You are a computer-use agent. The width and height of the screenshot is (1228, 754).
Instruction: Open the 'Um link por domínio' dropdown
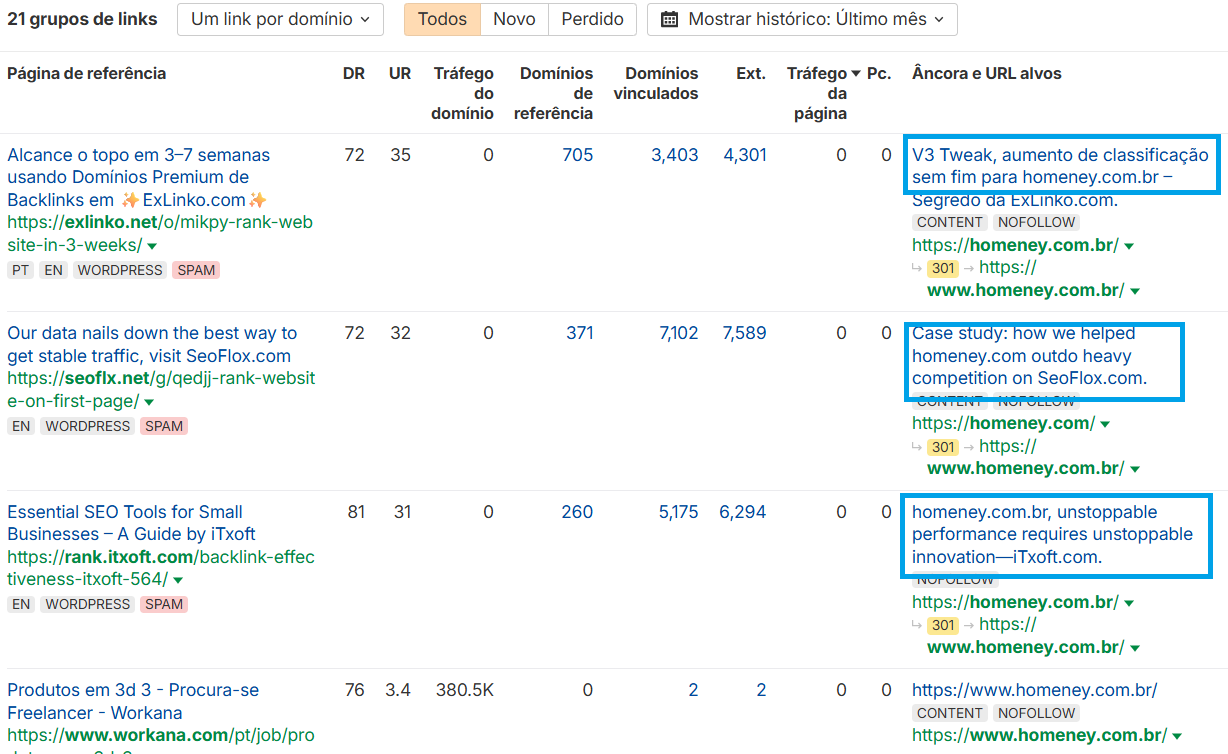(x=280, y=19)
